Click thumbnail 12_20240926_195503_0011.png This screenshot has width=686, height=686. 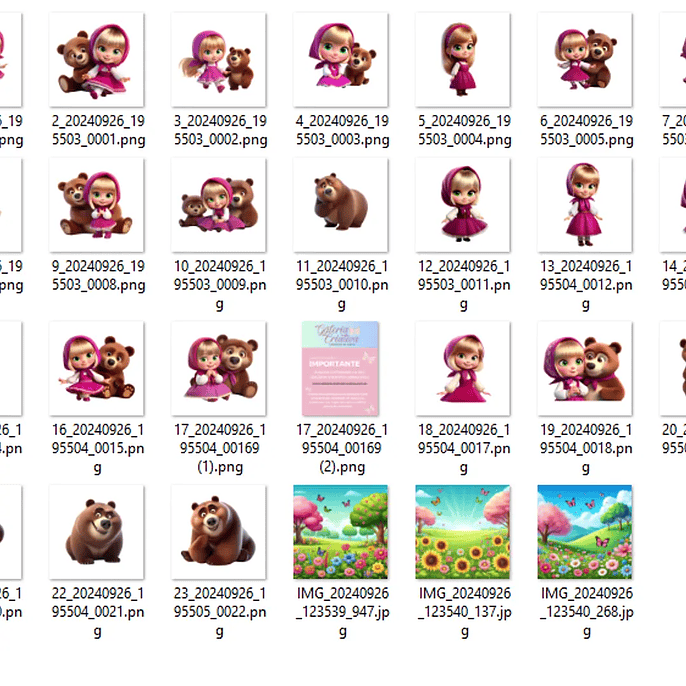462,205
